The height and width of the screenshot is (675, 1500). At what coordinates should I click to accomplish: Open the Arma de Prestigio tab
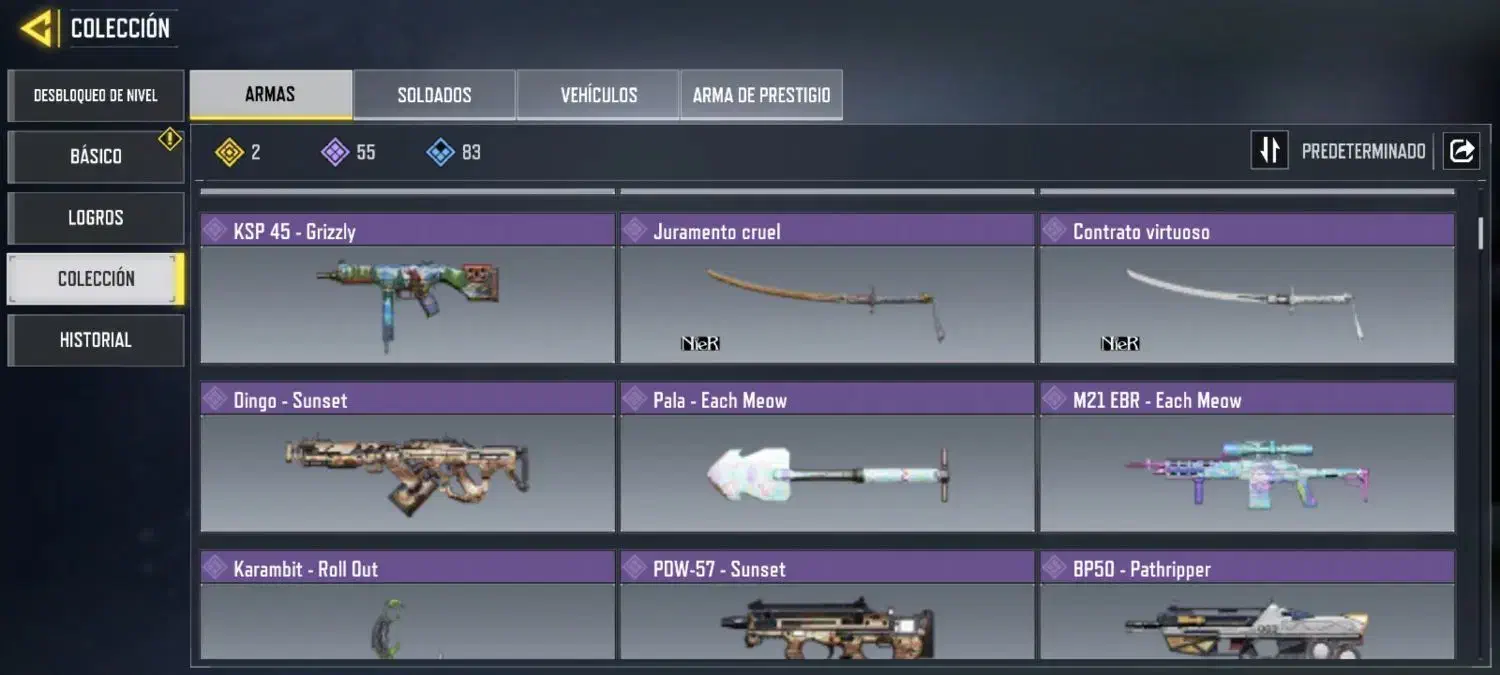(x=761, y=95)
